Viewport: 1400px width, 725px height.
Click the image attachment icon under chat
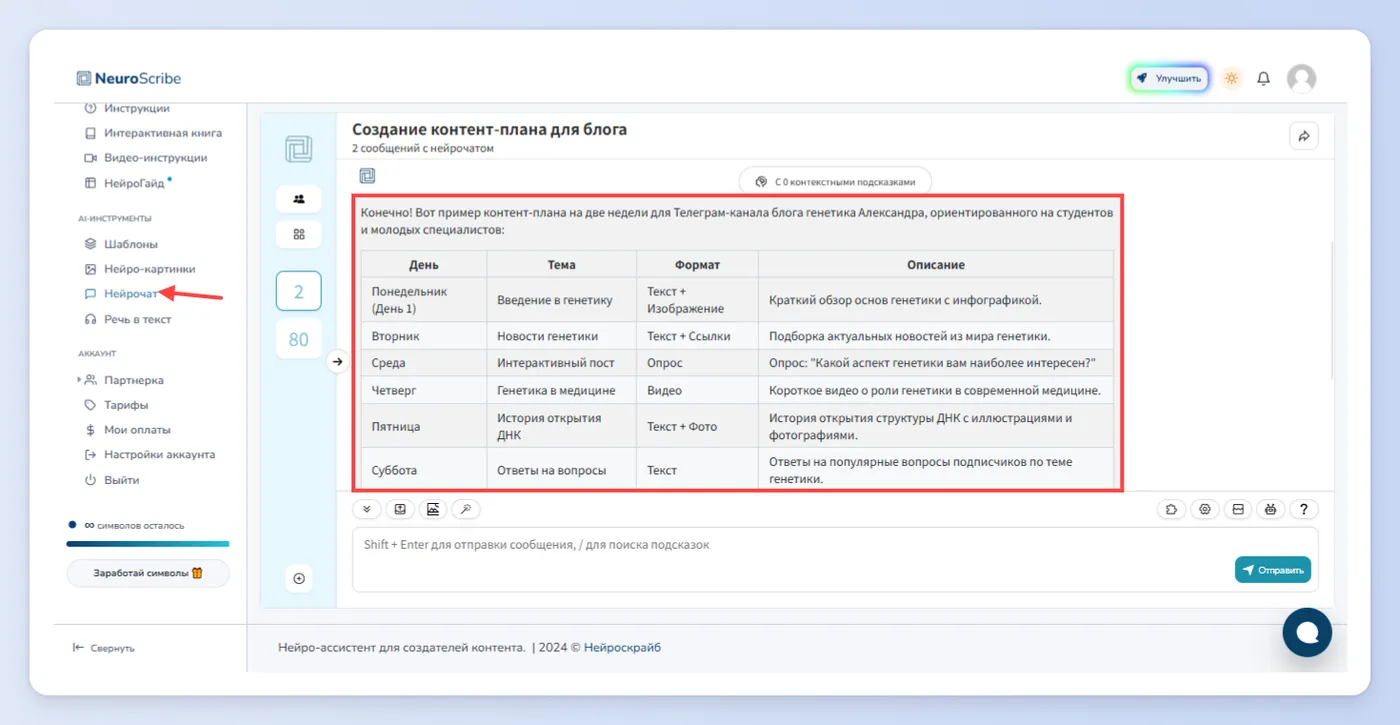pyautogui.click(x=433, y=509)
